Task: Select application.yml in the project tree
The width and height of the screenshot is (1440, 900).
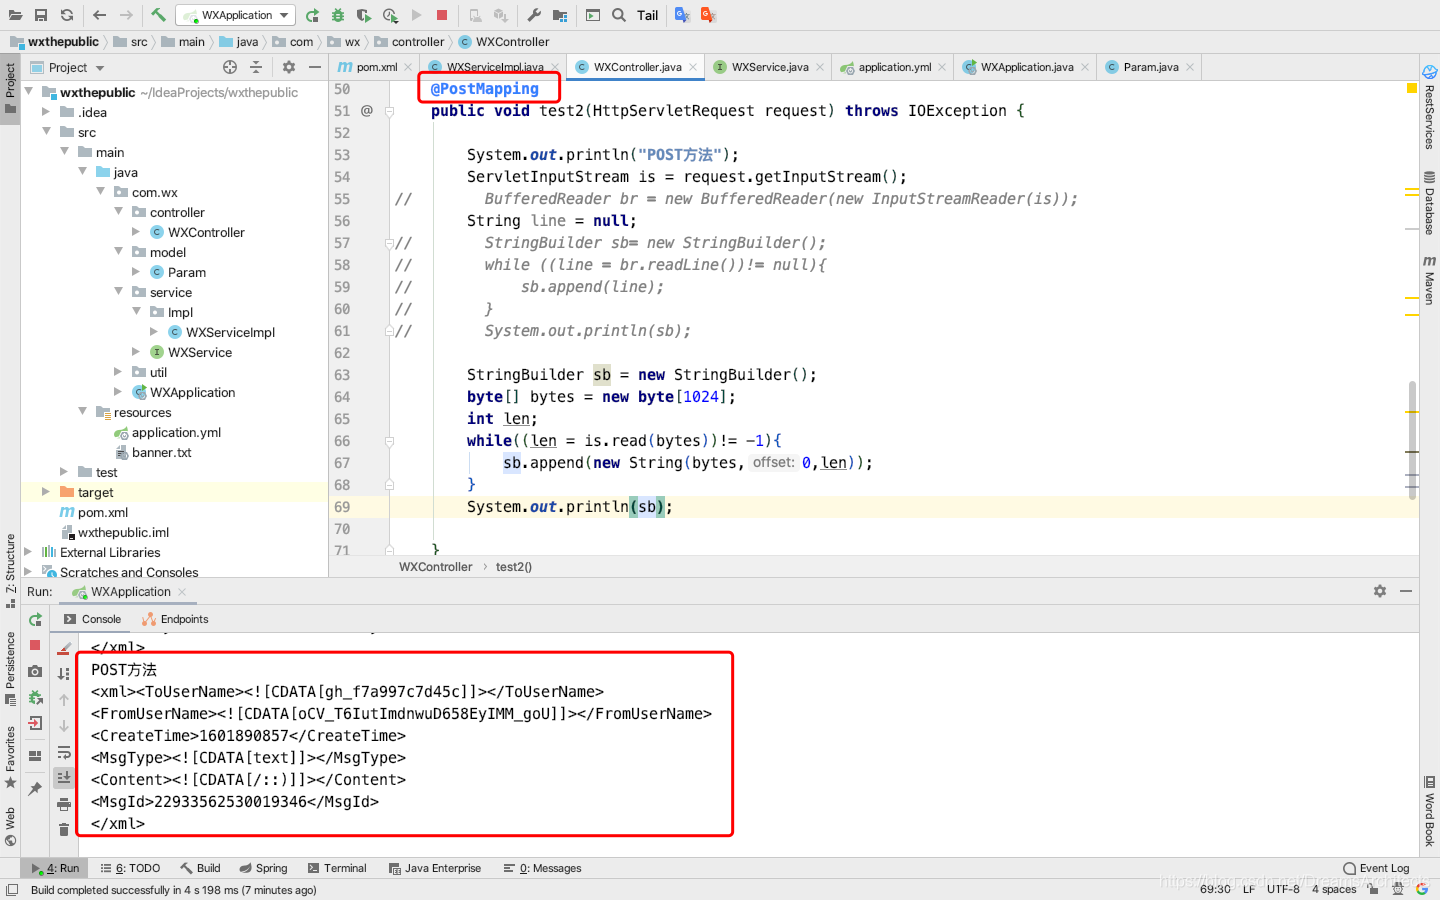Action: [x=176, y=432]
